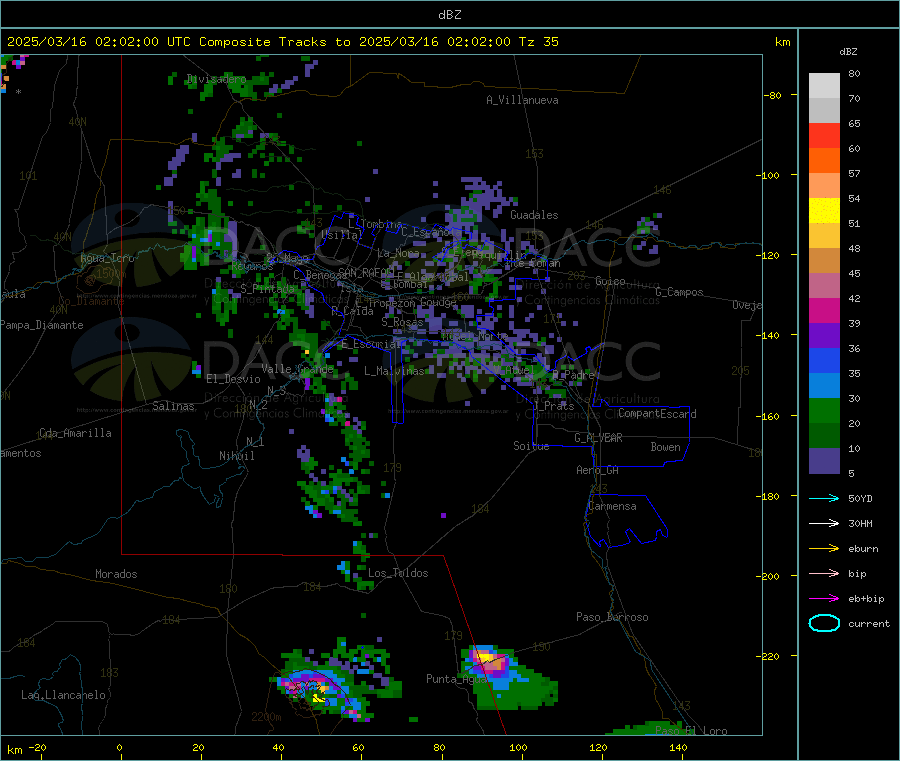
Task: Click the 'Divisadero' map label
Action: pos(216,79)
